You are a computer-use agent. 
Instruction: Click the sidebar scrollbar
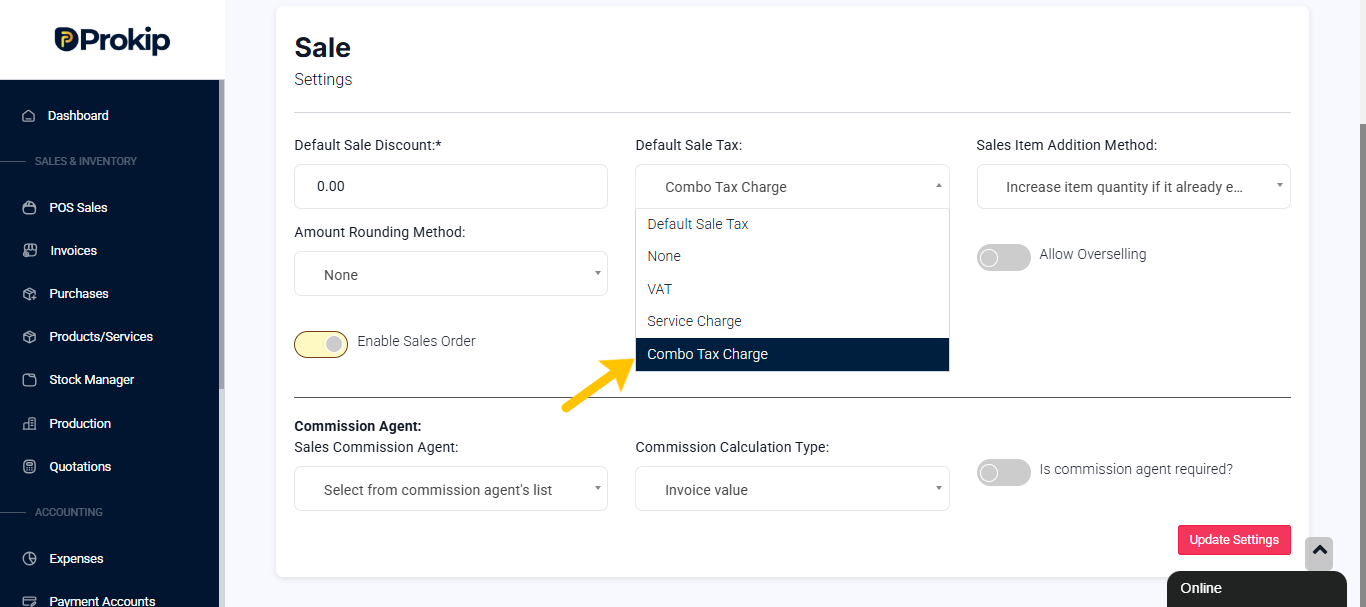222,235
